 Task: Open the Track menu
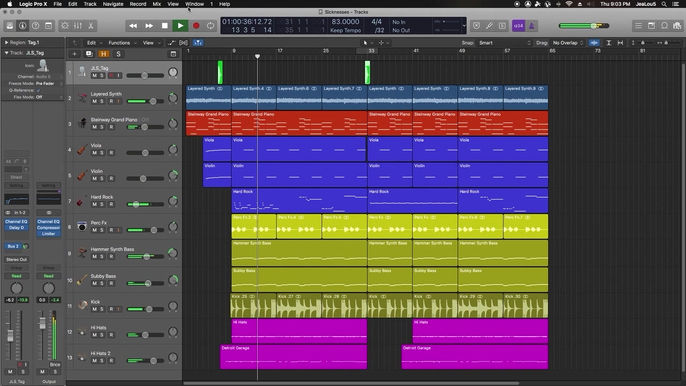point(90,4)
